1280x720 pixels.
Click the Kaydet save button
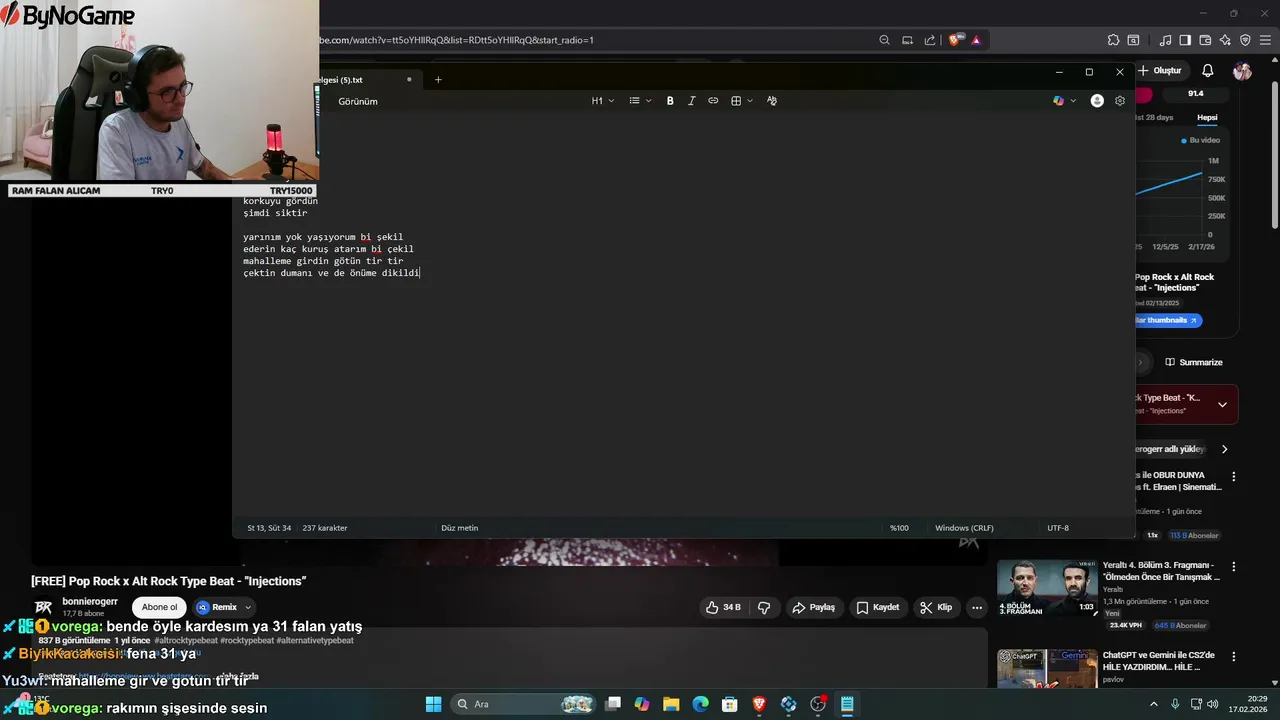point(877,607)
